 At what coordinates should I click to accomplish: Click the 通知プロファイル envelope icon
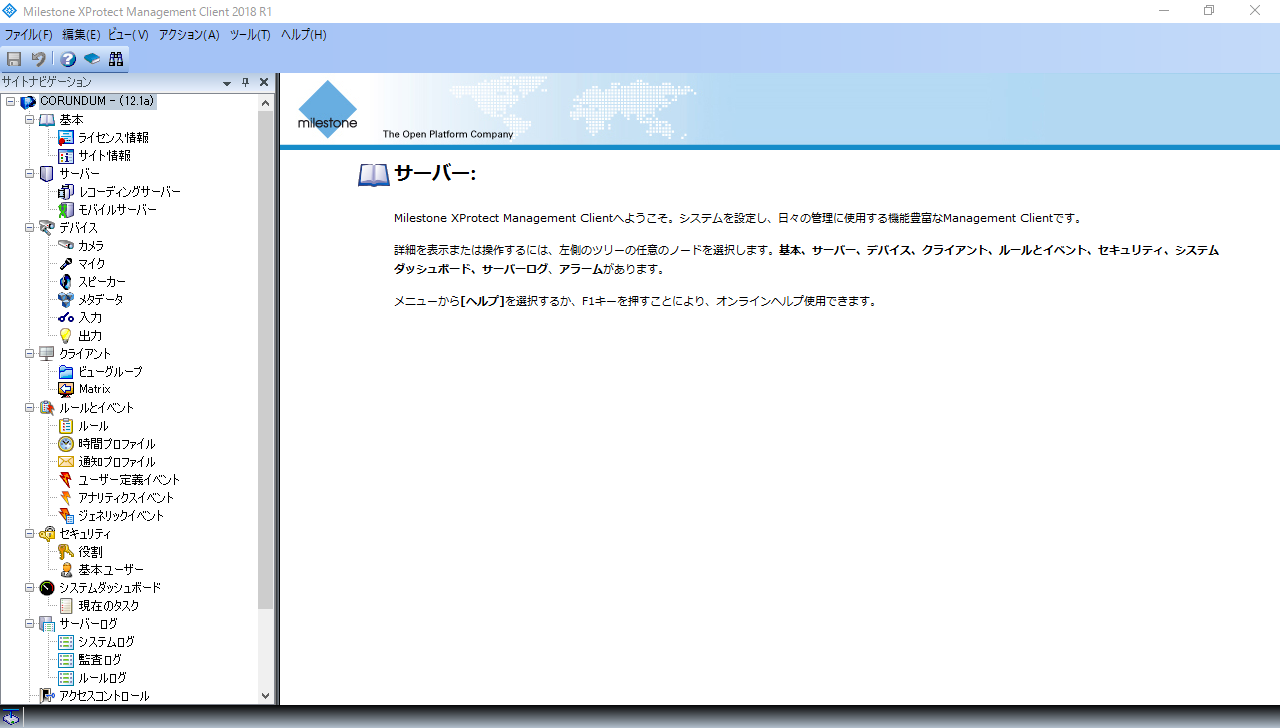point(66,462)
